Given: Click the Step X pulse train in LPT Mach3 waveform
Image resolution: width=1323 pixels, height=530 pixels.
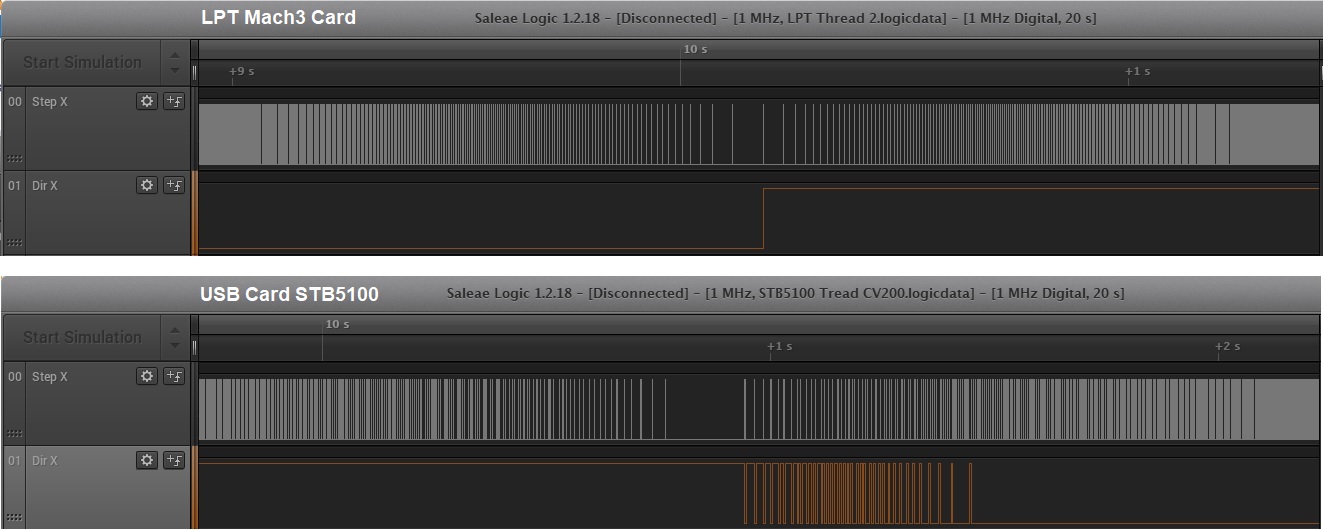Looking at the screenshot, I should point(759,133).
